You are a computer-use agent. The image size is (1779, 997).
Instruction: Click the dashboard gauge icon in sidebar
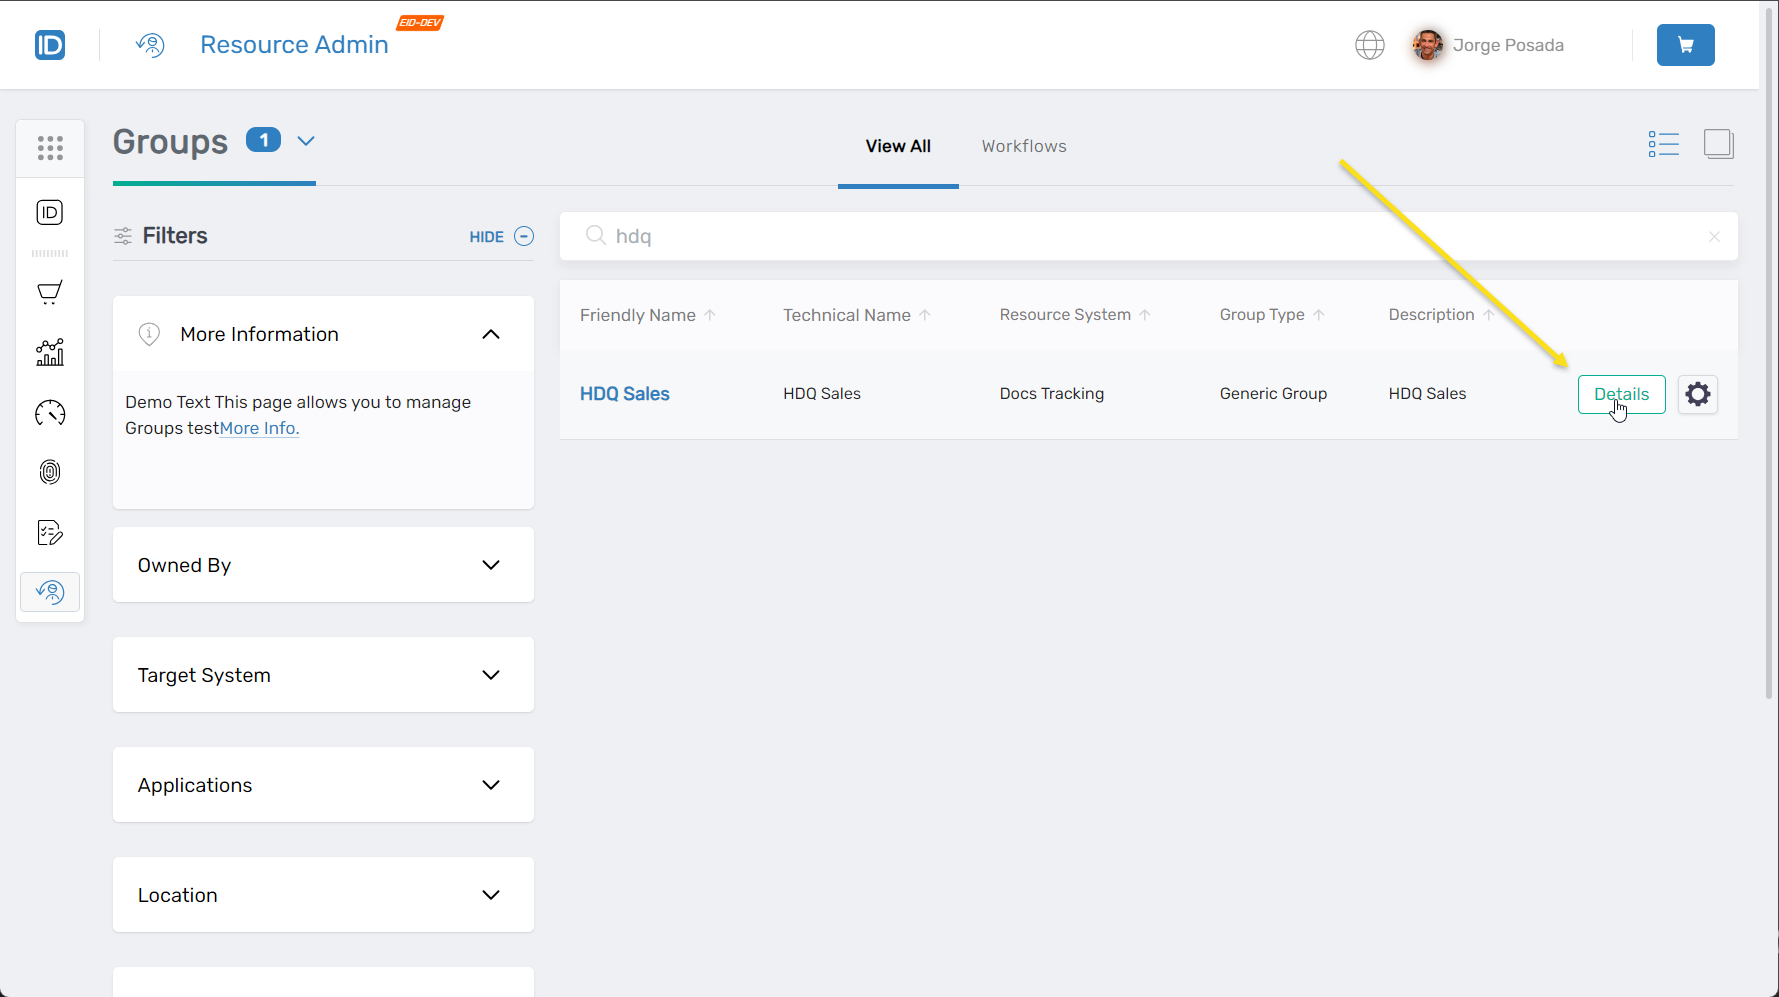[x=50, y=413]
